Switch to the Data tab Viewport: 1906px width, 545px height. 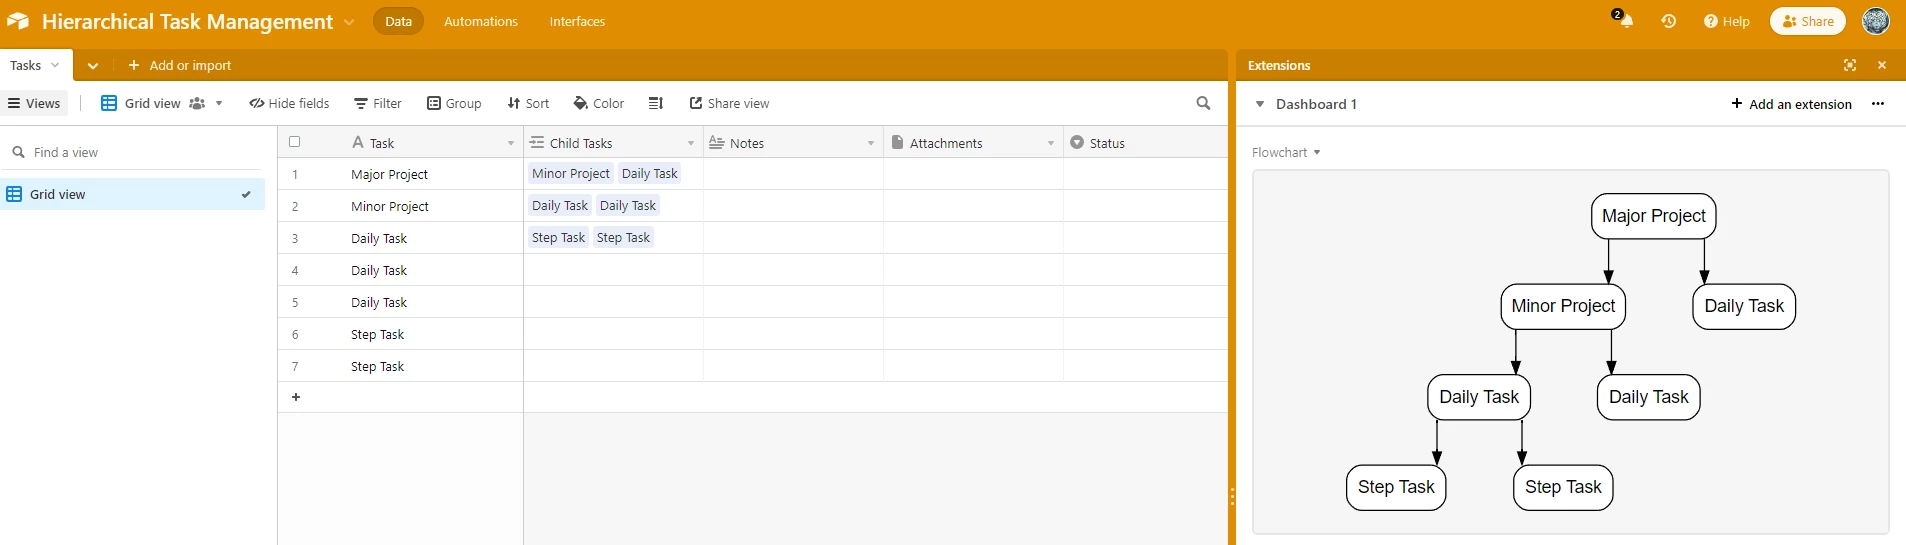(398, 21)
